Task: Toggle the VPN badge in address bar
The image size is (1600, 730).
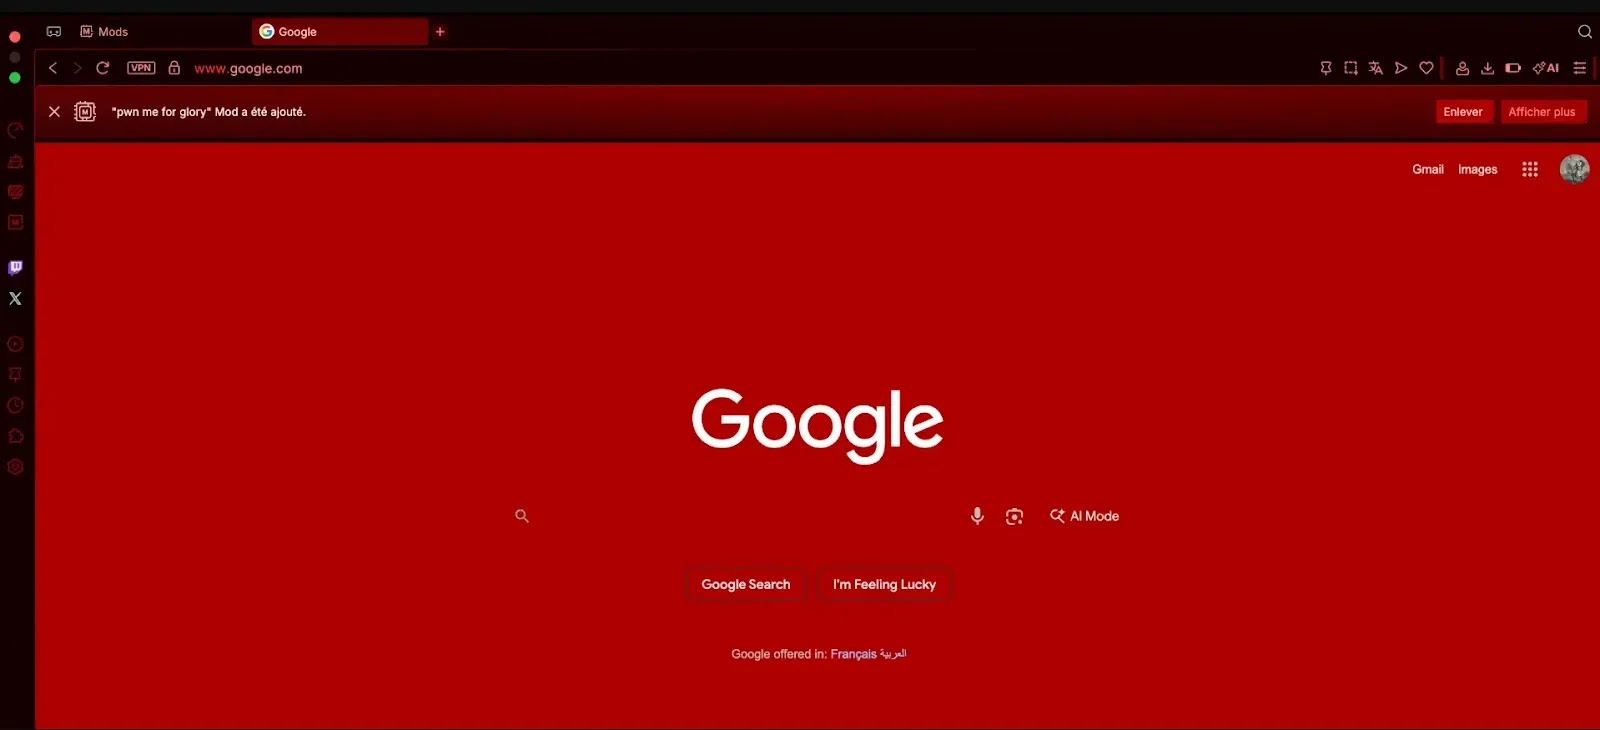Action: click(x=141, y=68)
